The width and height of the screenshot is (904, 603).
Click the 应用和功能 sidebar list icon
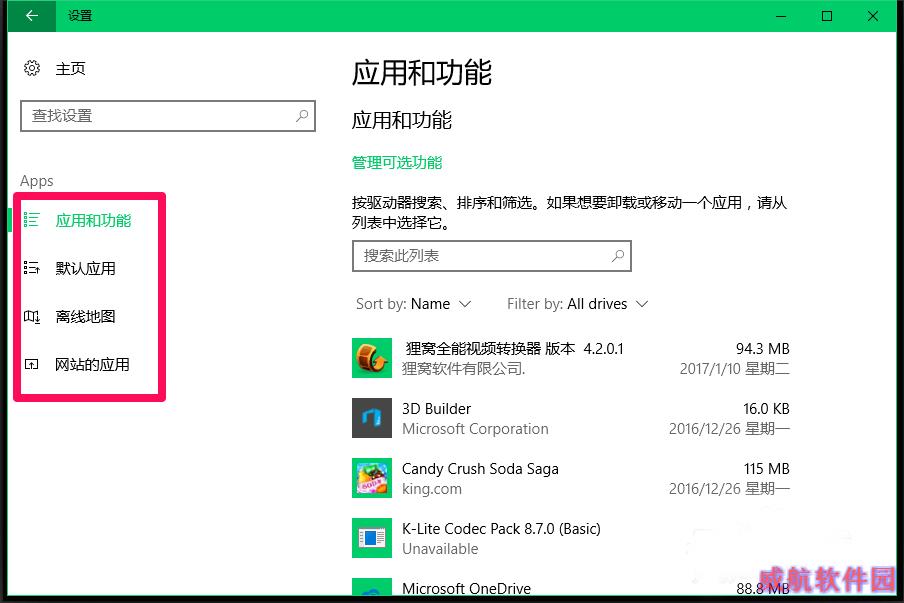[x=32, y=220]
